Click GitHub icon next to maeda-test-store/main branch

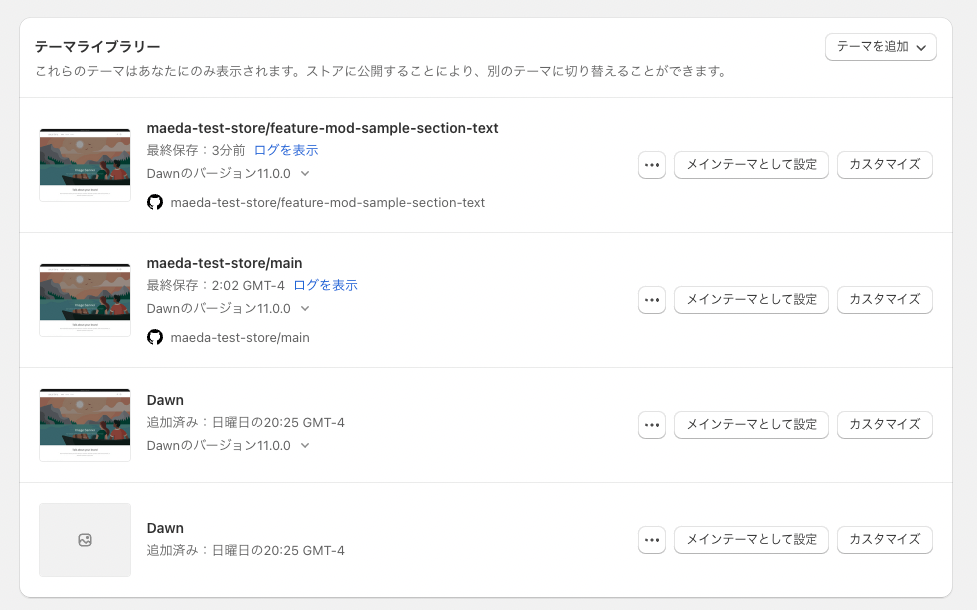[x=155, y=337]
